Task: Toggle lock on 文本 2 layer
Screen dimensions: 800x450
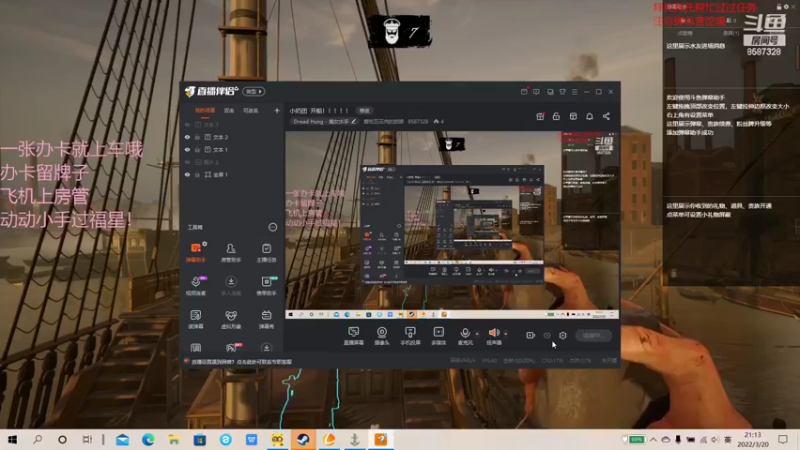Action: [197, 137]
